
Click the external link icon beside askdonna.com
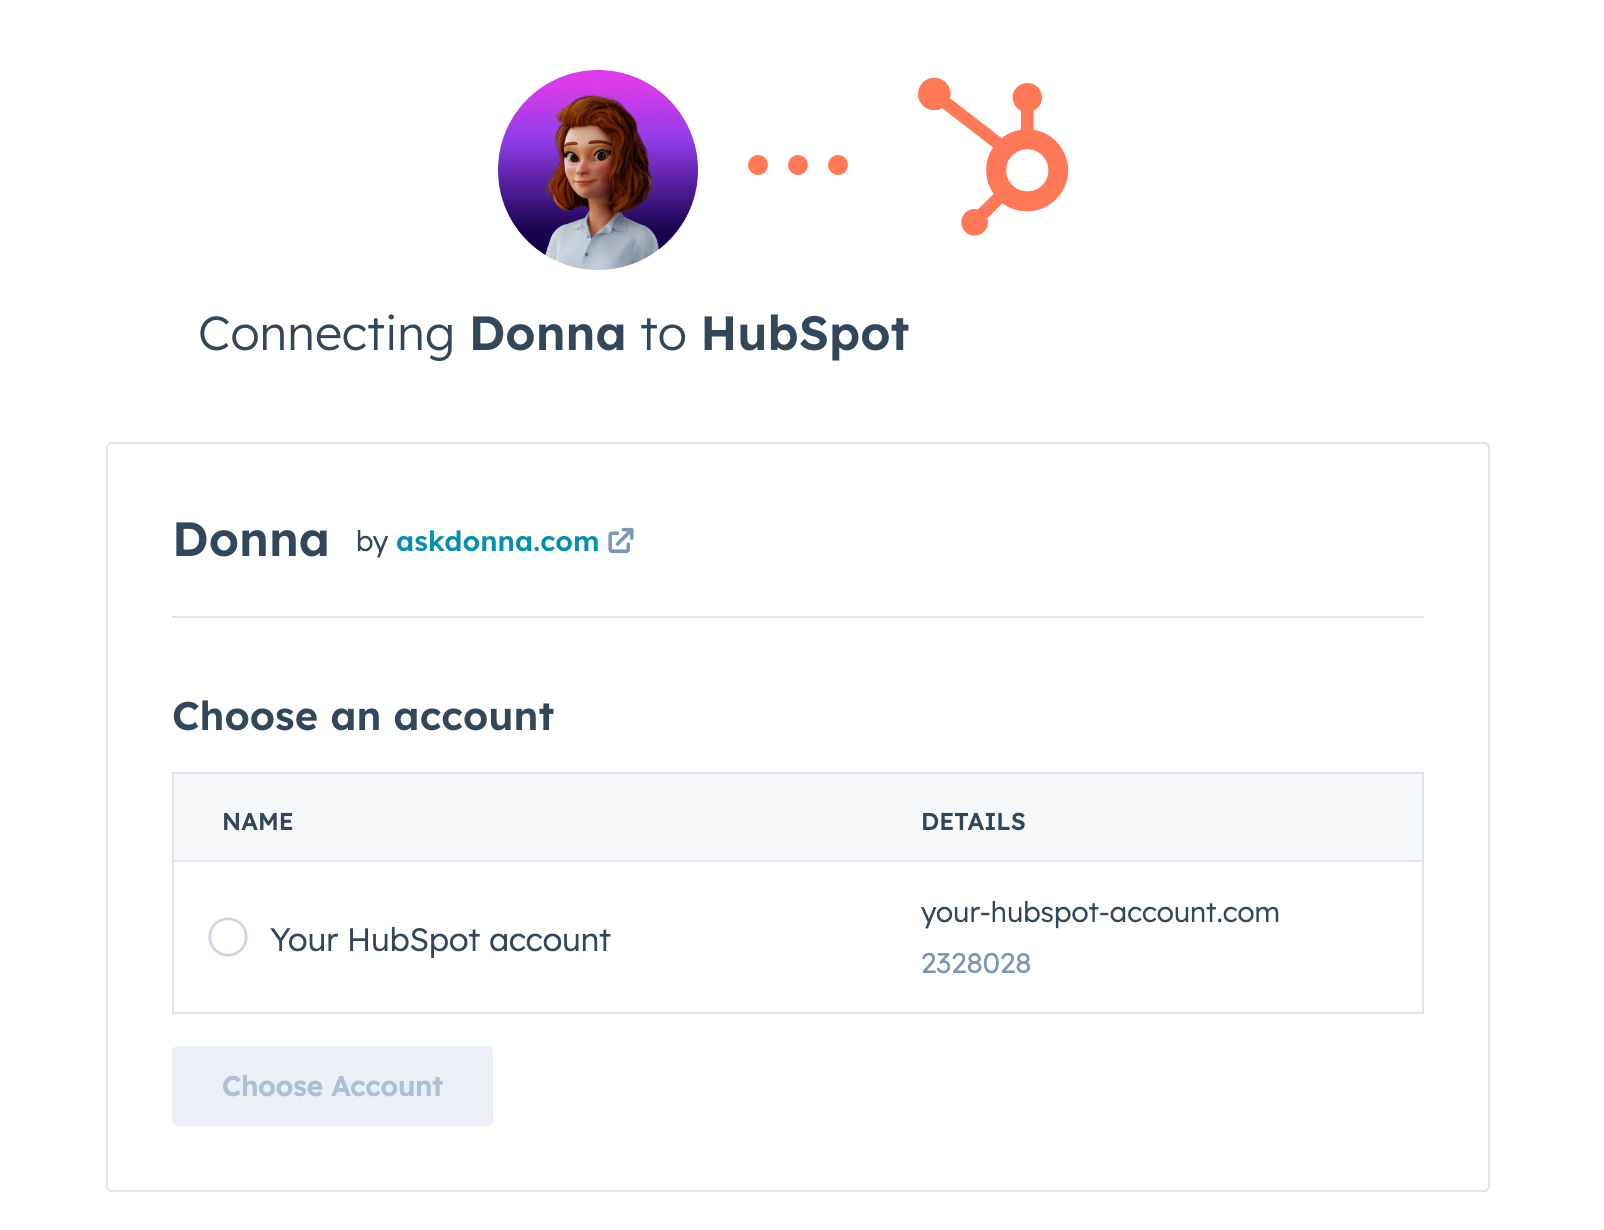[x=621, y=541]
